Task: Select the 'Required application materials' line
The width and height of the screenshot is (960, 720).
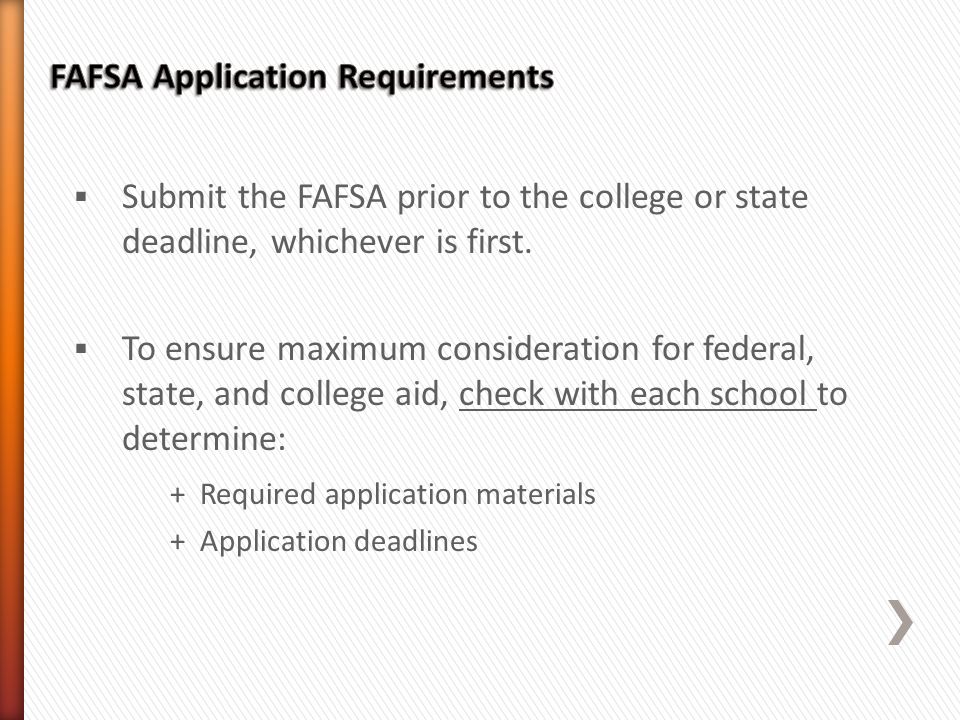Action: pos(398,495)
